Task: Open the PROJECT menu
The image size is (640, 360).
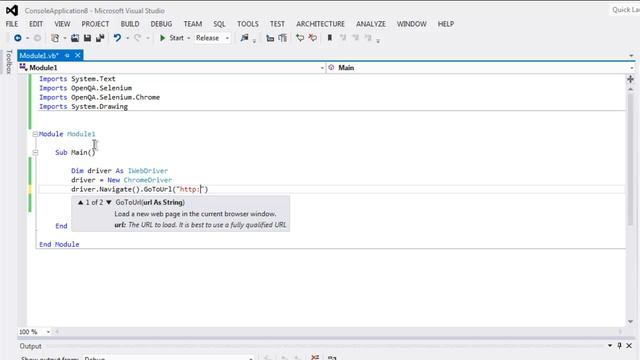Action: (95, 24)
